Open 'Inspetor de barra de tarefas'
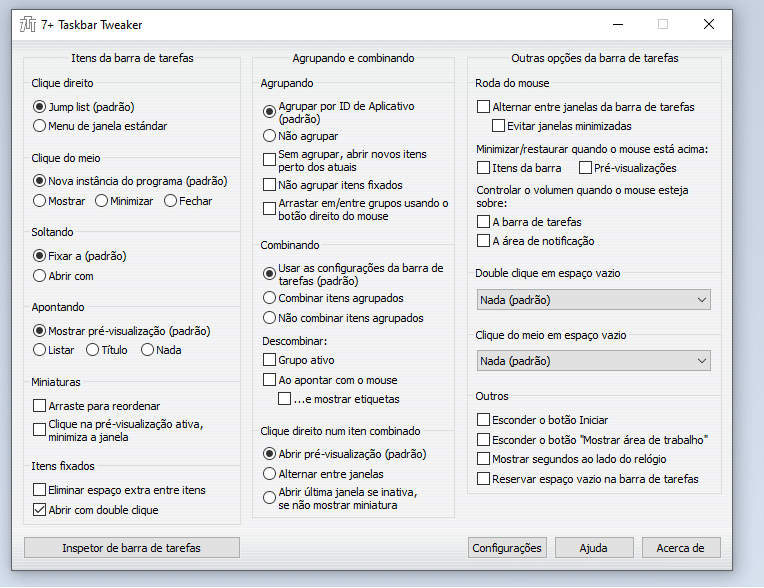 pyautogui.click(x=132, y=547)
